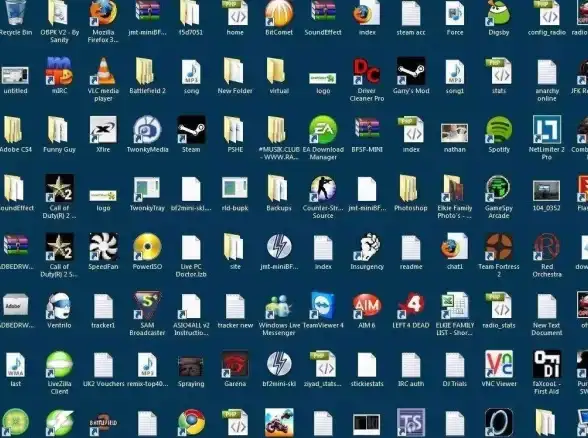588x438 pixels.
Task: Open the Photoshop folder
Action: (410, 189)
